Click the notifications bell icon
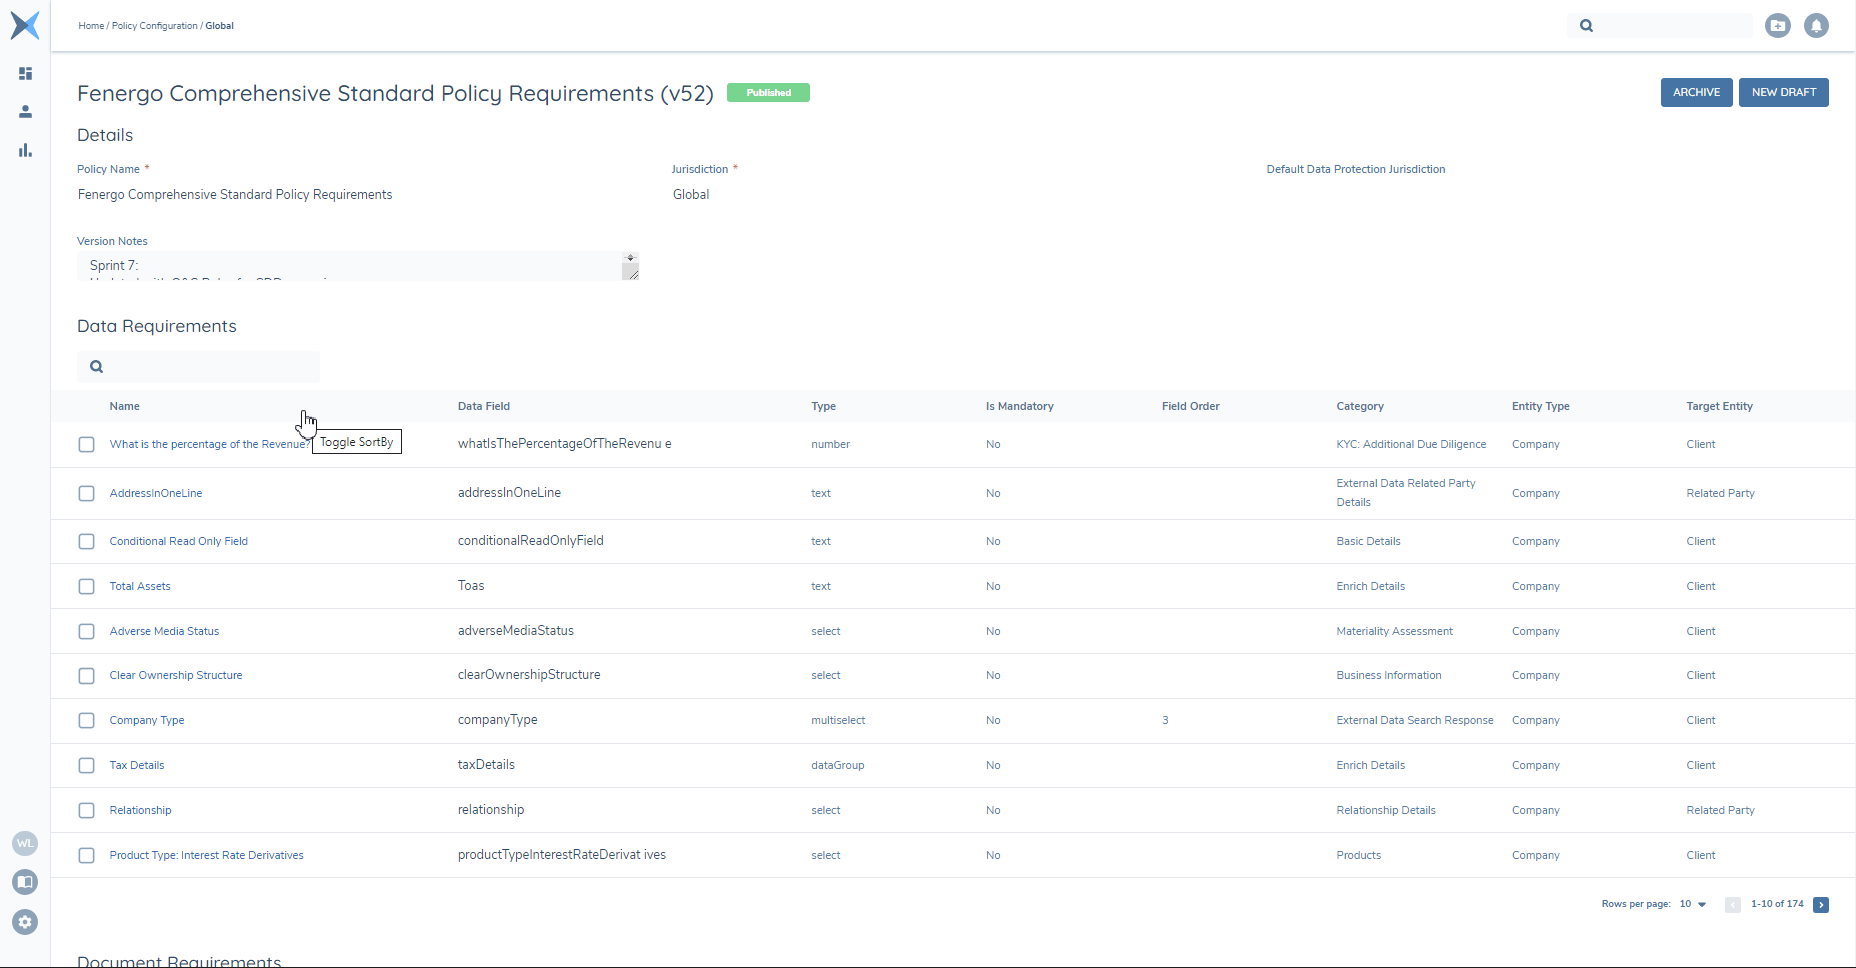1856x968 pixels. [x=1816, y=26]
